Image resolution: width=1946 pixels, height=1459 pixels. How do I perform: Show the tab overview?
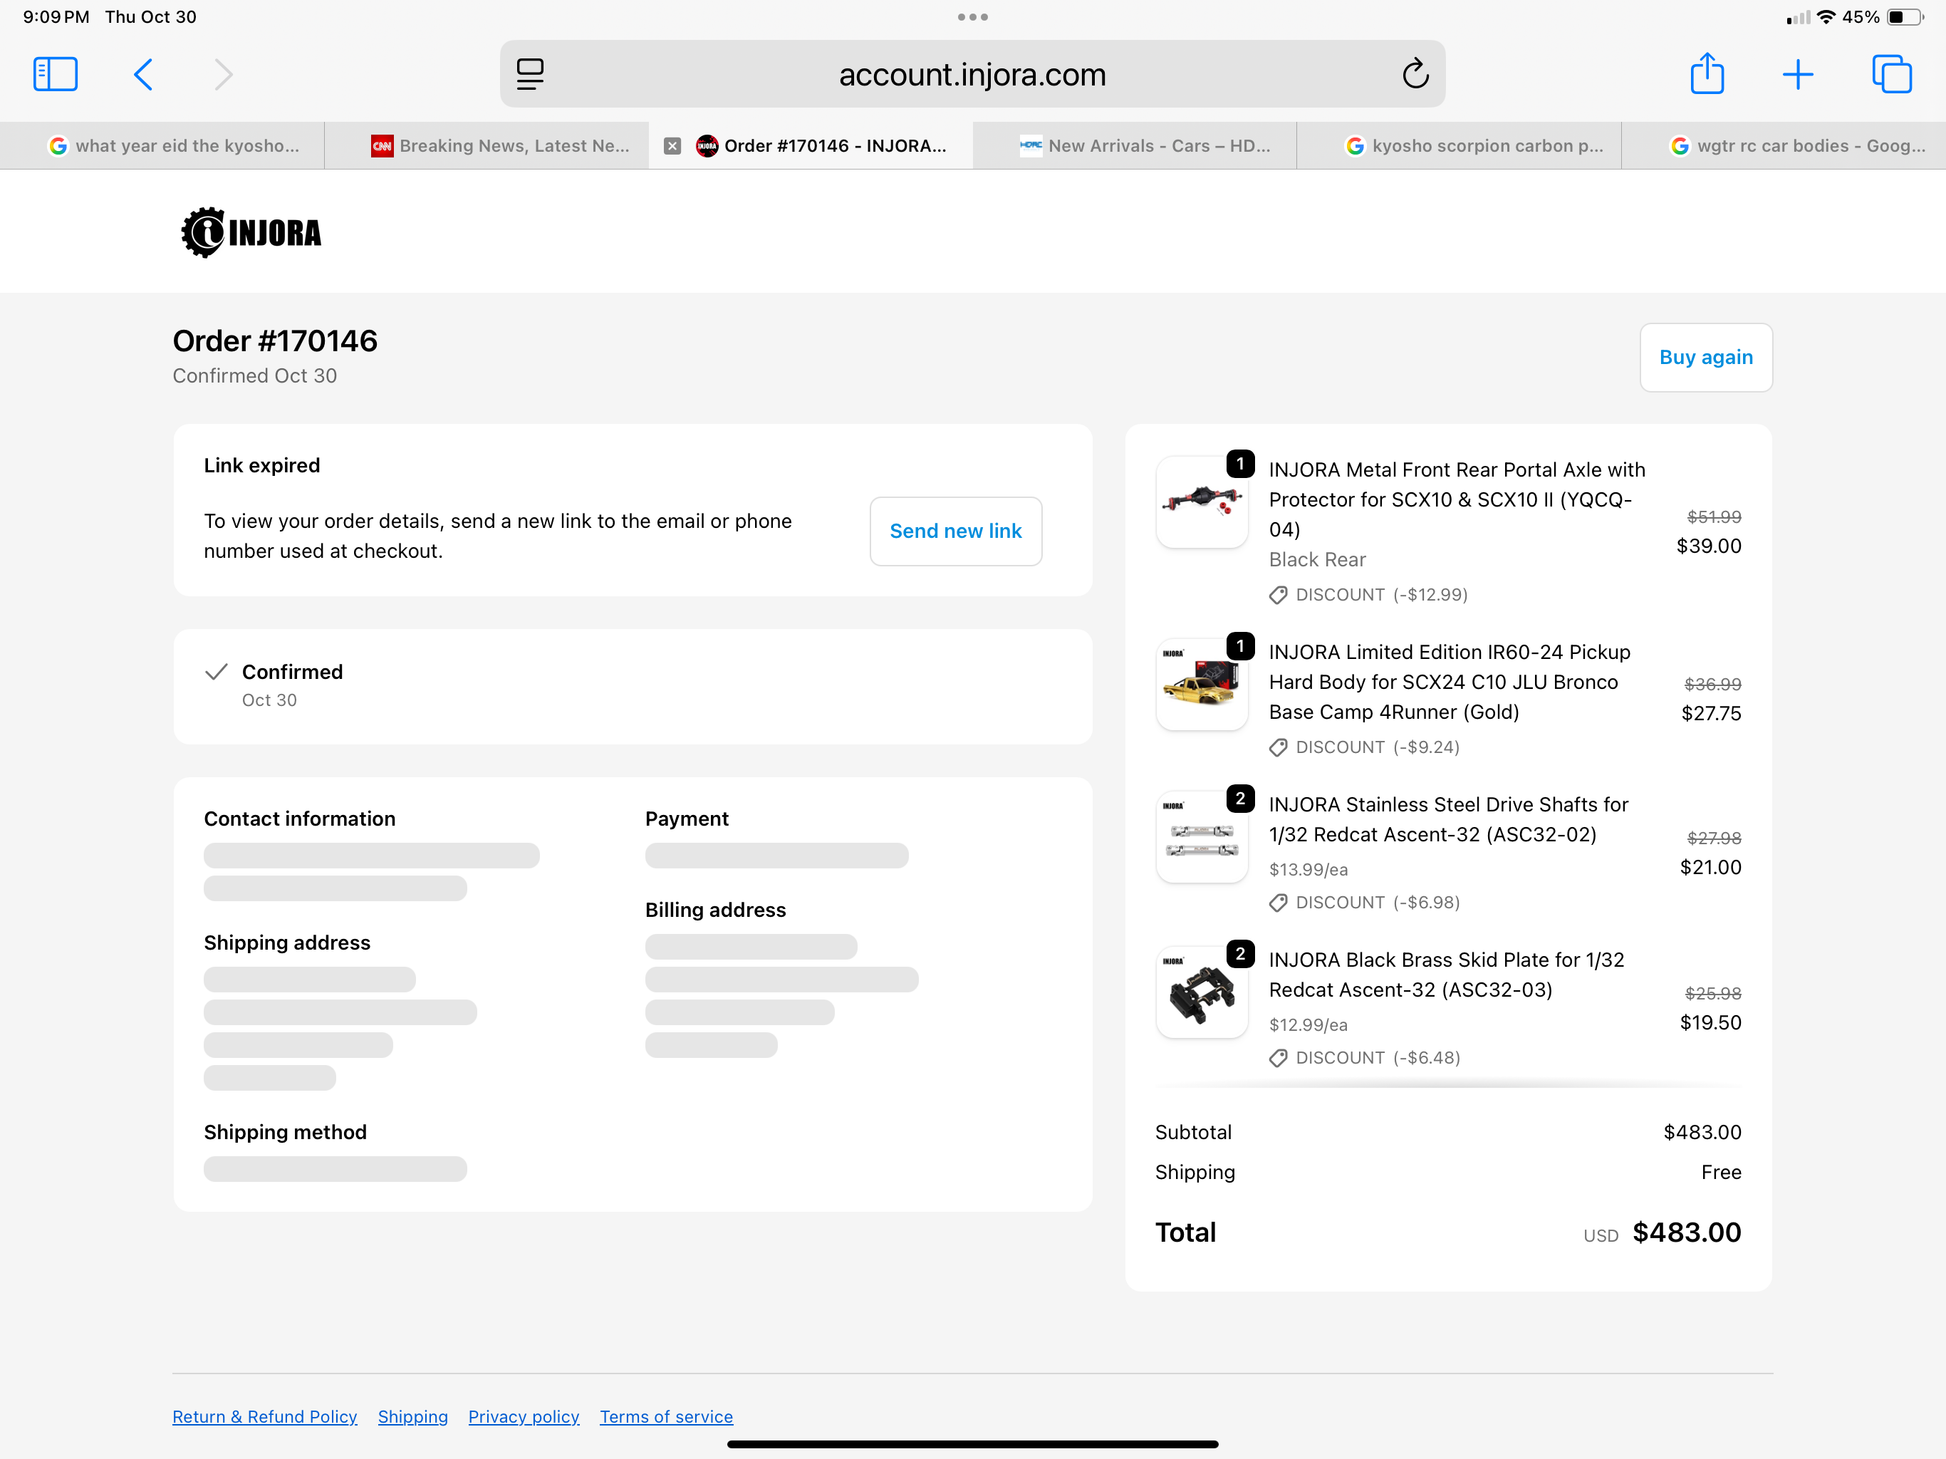click(1891, 74)
